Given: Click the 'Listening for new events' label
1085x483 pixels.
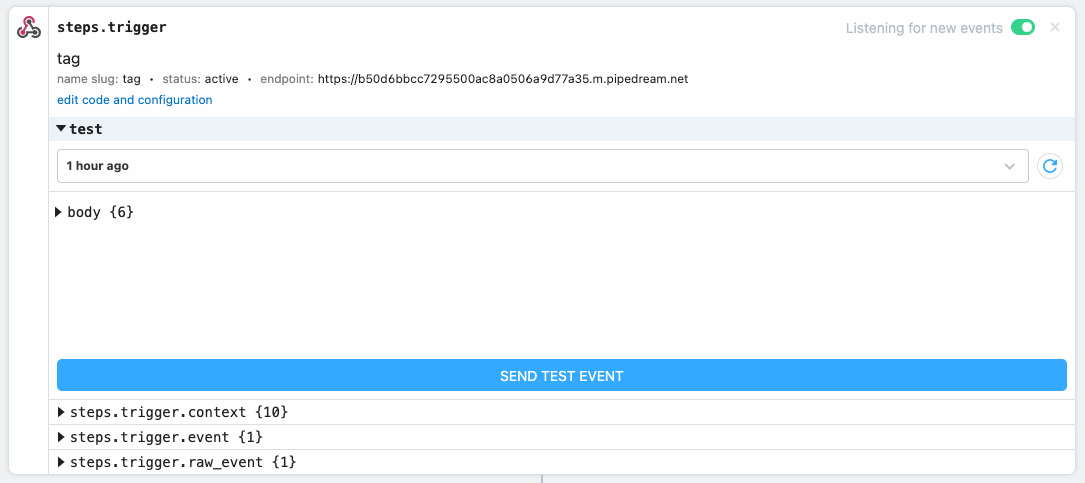Looking at the screenshot, I should point(924,28).
